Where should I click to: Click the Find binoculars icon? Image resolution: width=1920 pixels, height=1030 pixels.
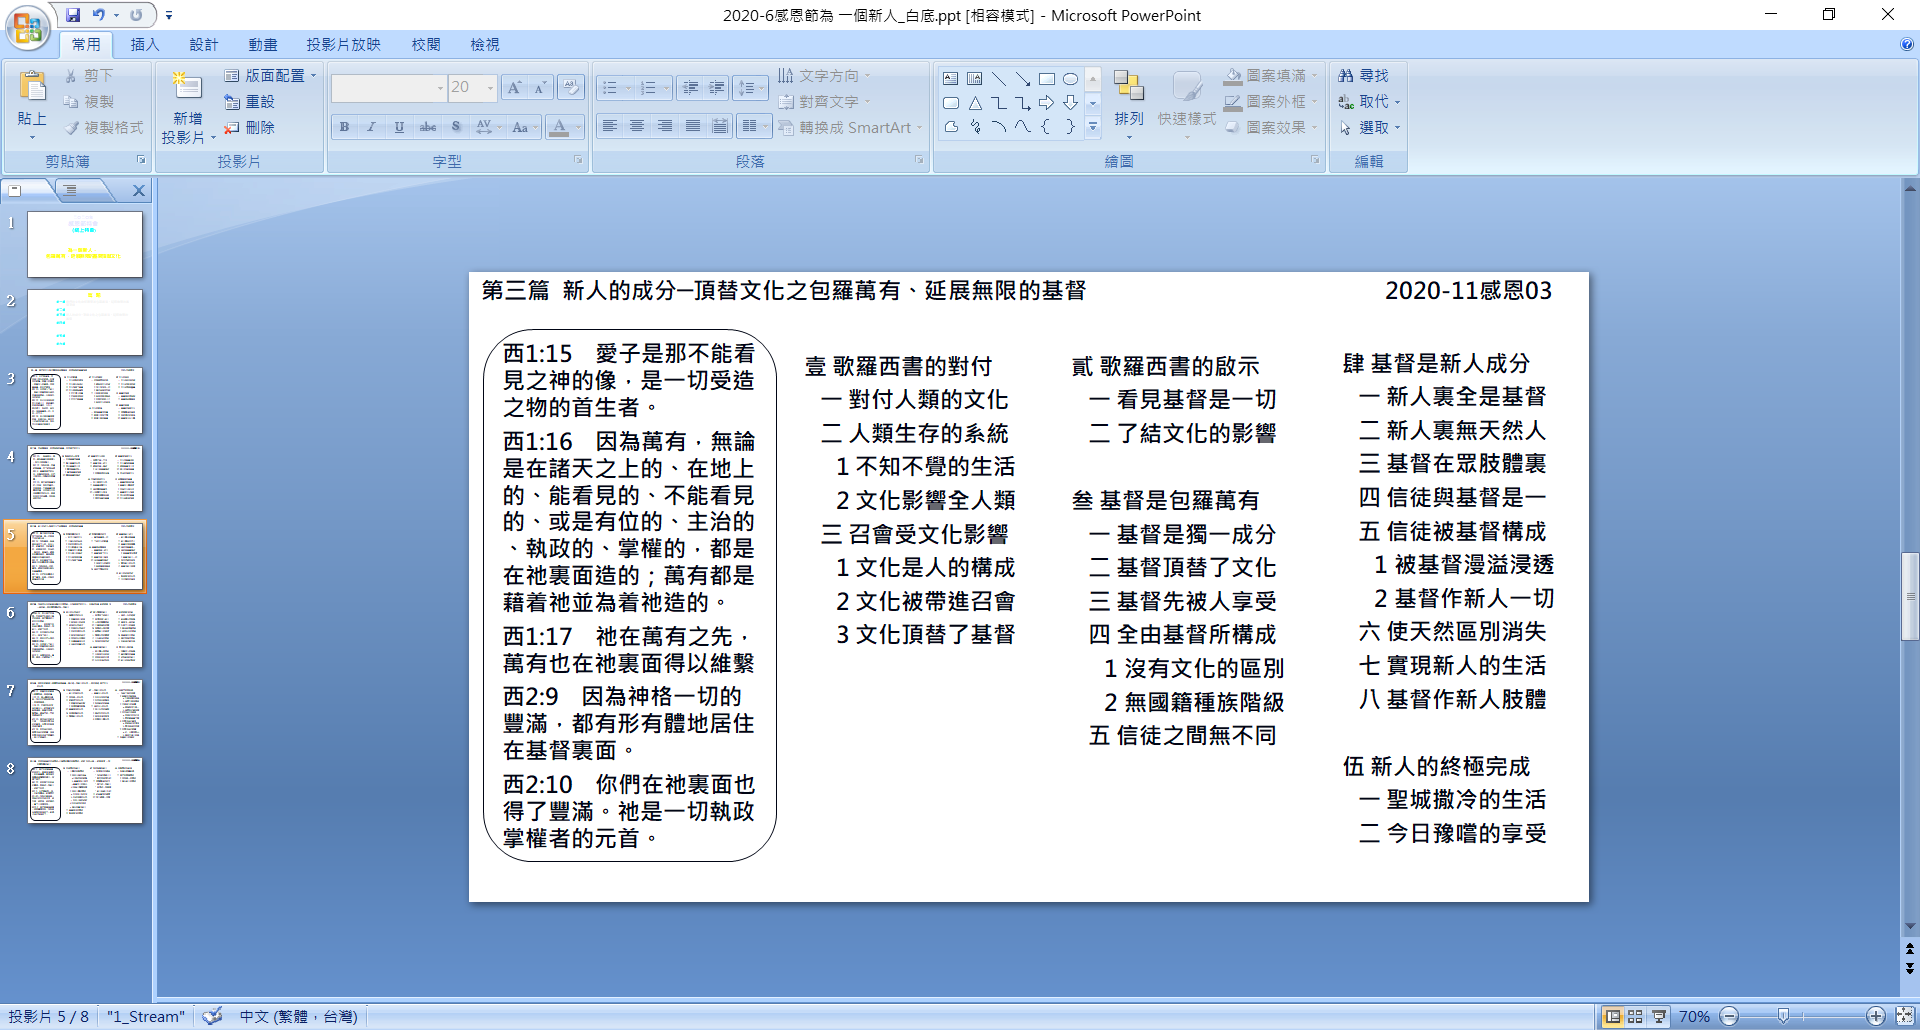pyautogui.click(x=1346, y=76)
